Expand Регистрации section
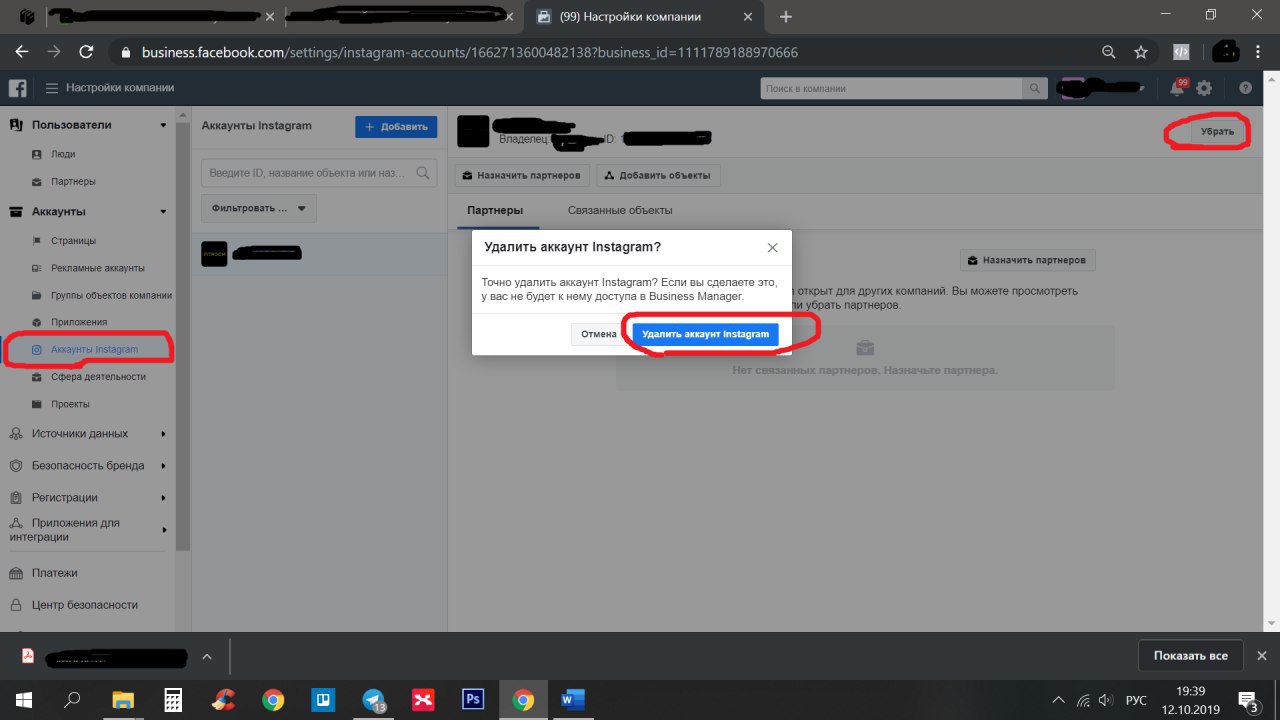The image size is (1280, 720). 164,498
